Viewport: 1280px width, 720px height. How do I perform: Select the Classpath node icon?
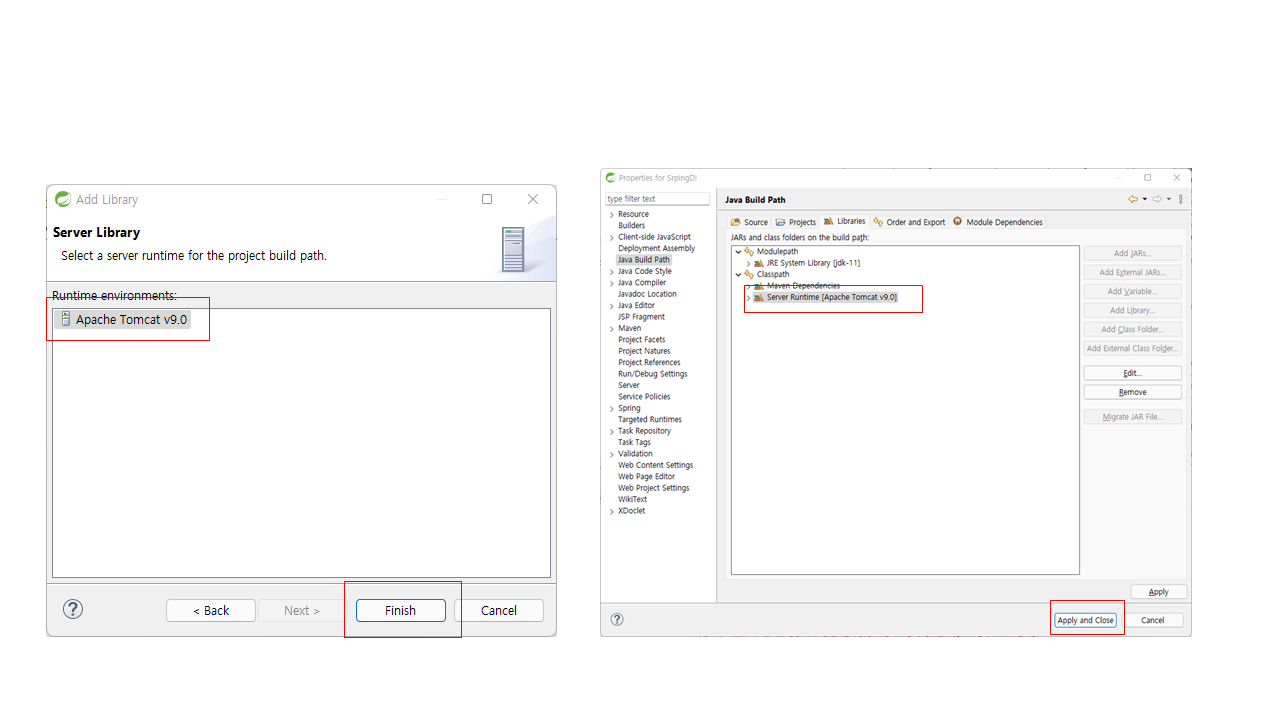[x=749, y=274]
